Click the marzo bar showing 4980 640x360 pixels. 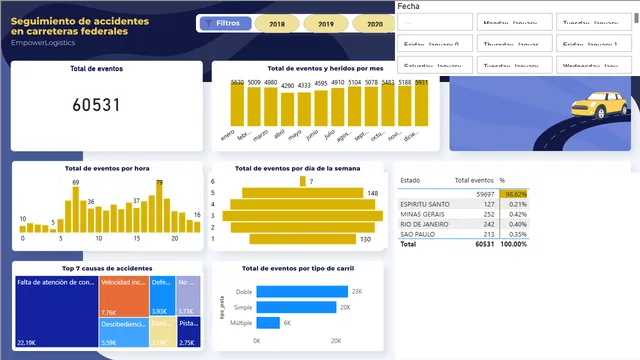[x=271, y=107]
